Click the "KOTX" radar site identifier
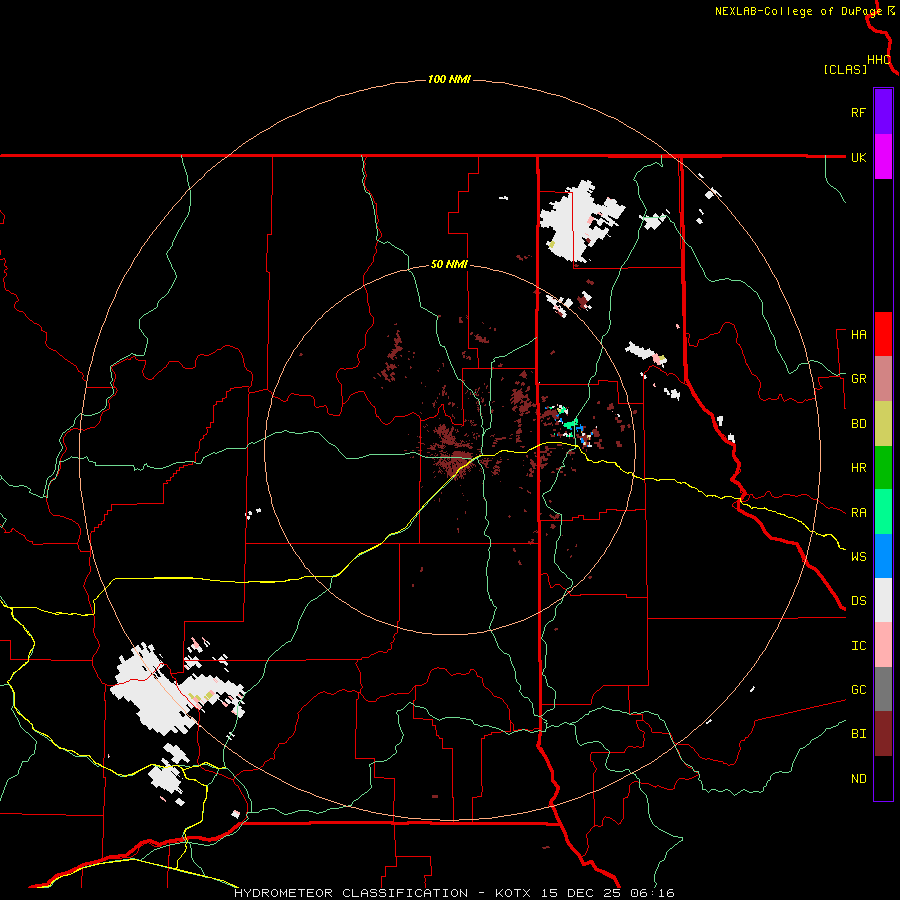This screenshot has height=900, width=900. (515, 893)
